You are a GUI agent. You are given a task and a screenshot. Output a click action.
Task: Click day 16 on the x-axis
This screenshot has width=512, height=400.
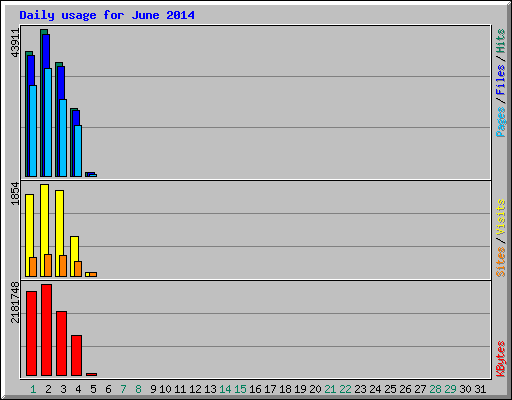click(255, 389)
